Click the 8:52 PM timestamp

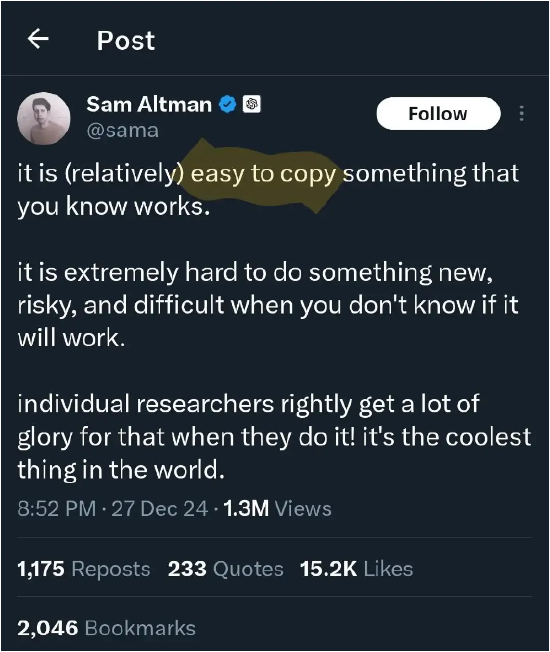57,509
